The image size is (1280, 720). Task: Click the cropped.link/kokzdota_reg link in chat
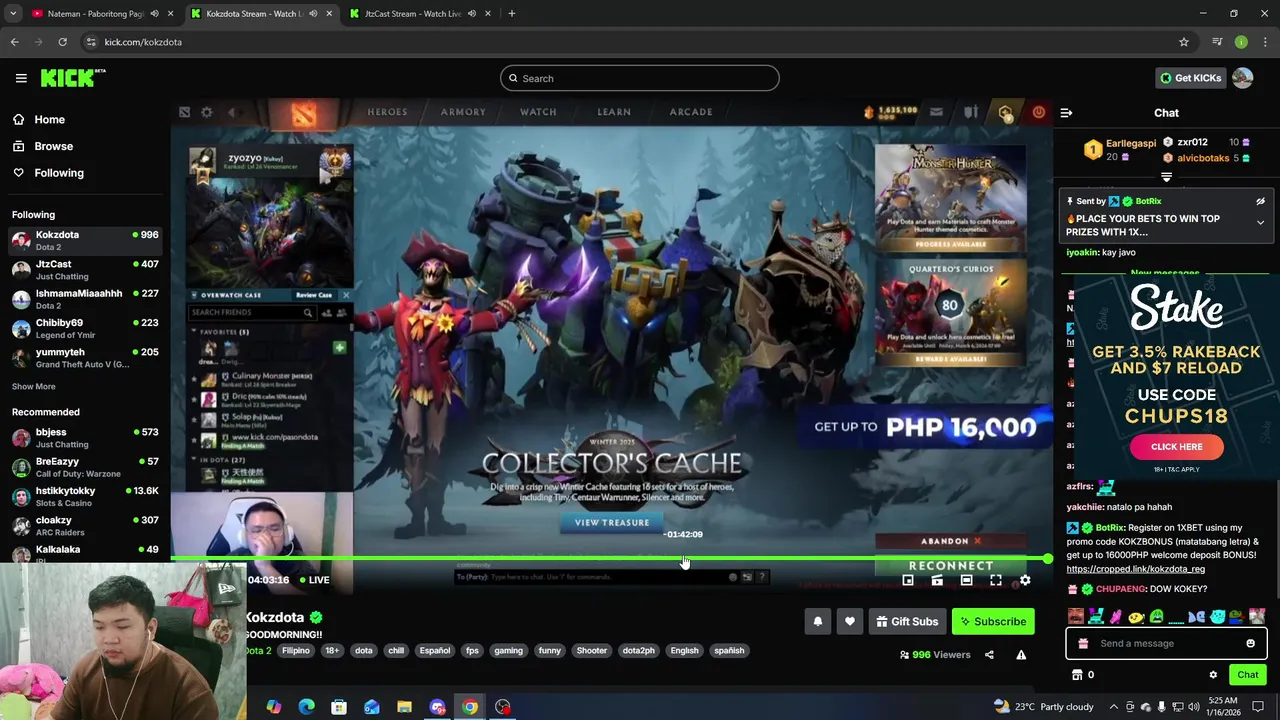pos(1135,569)
